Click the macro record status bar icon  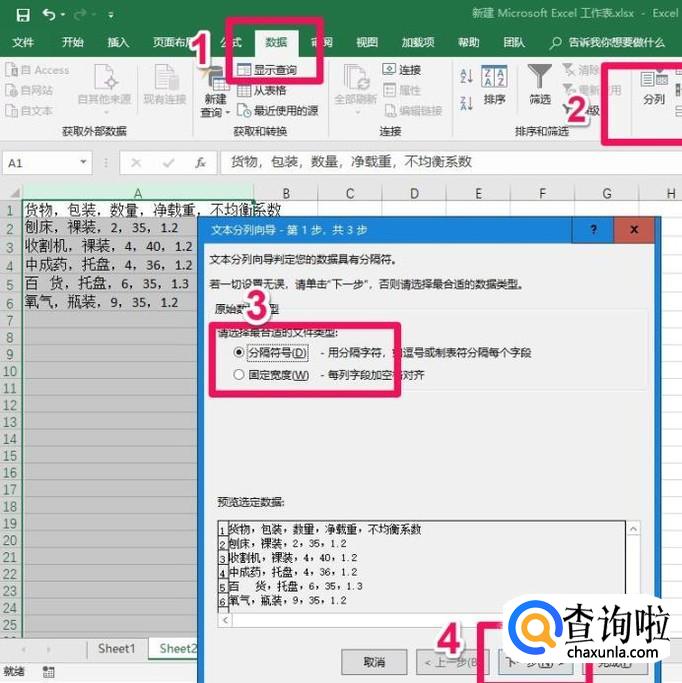coord(48,672)
